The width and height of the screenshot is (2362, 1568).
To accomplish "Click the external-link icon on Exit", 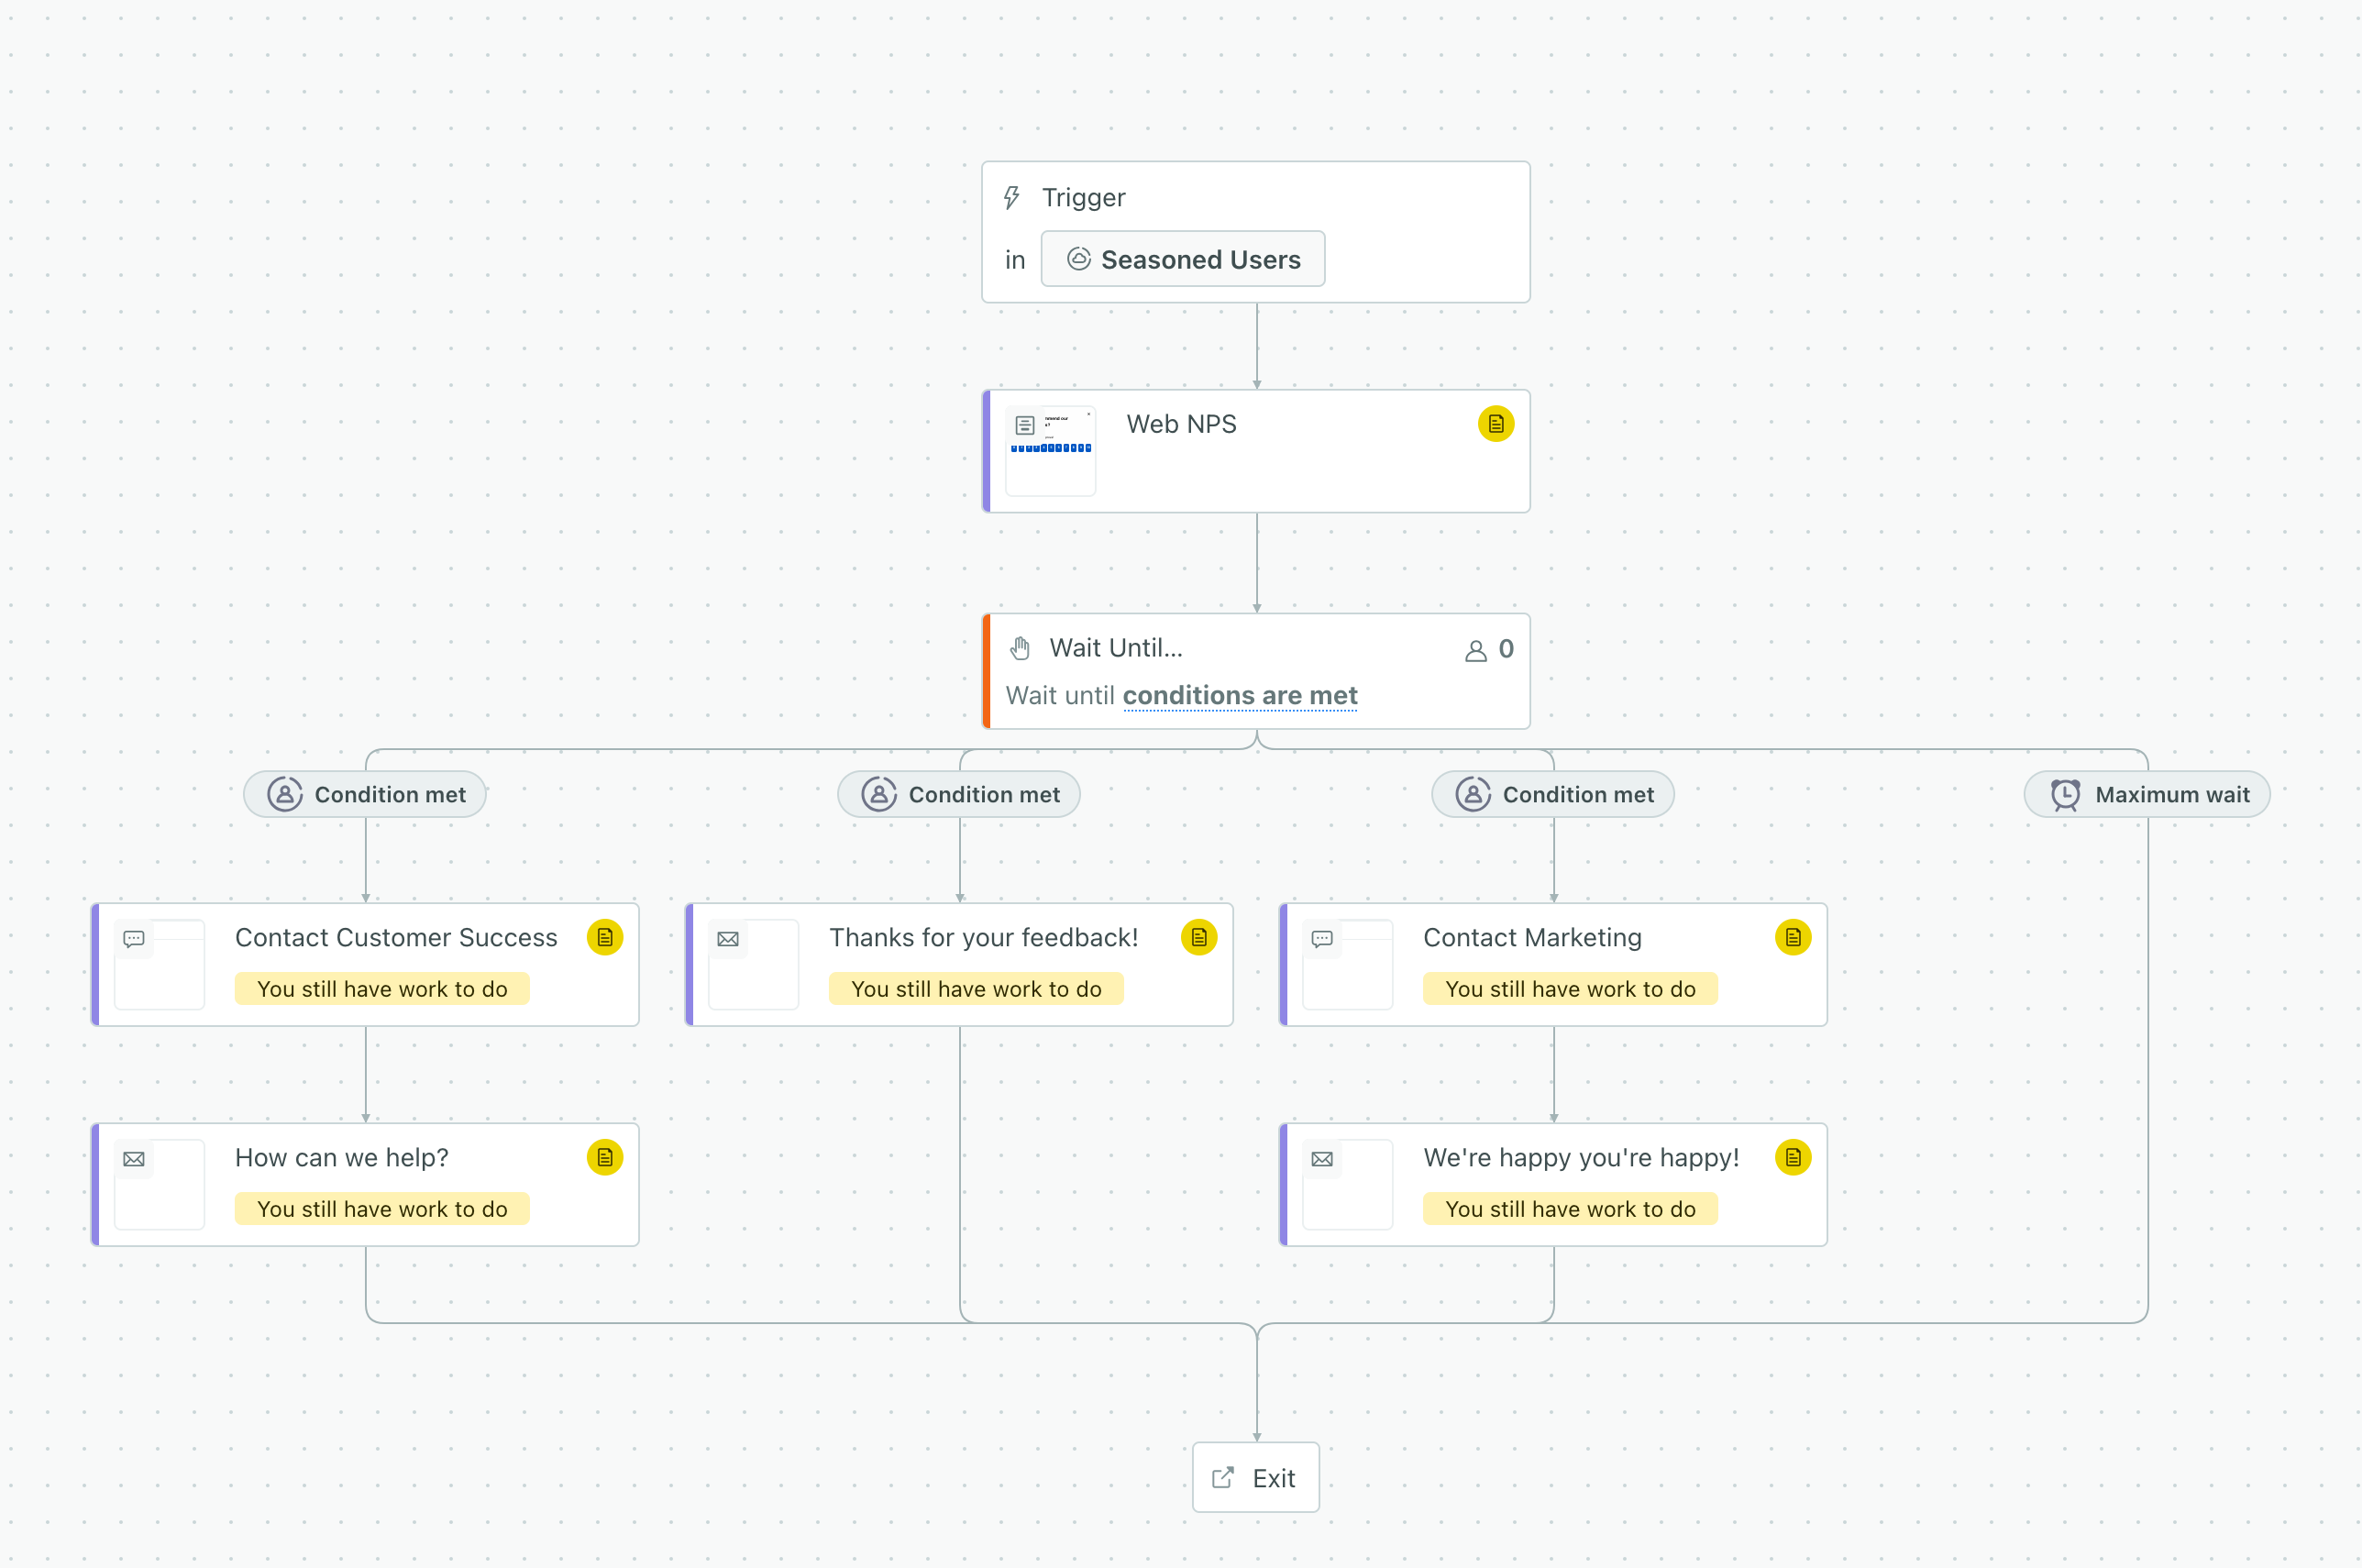I will pyautogui.click(x=1222, y=1478).
